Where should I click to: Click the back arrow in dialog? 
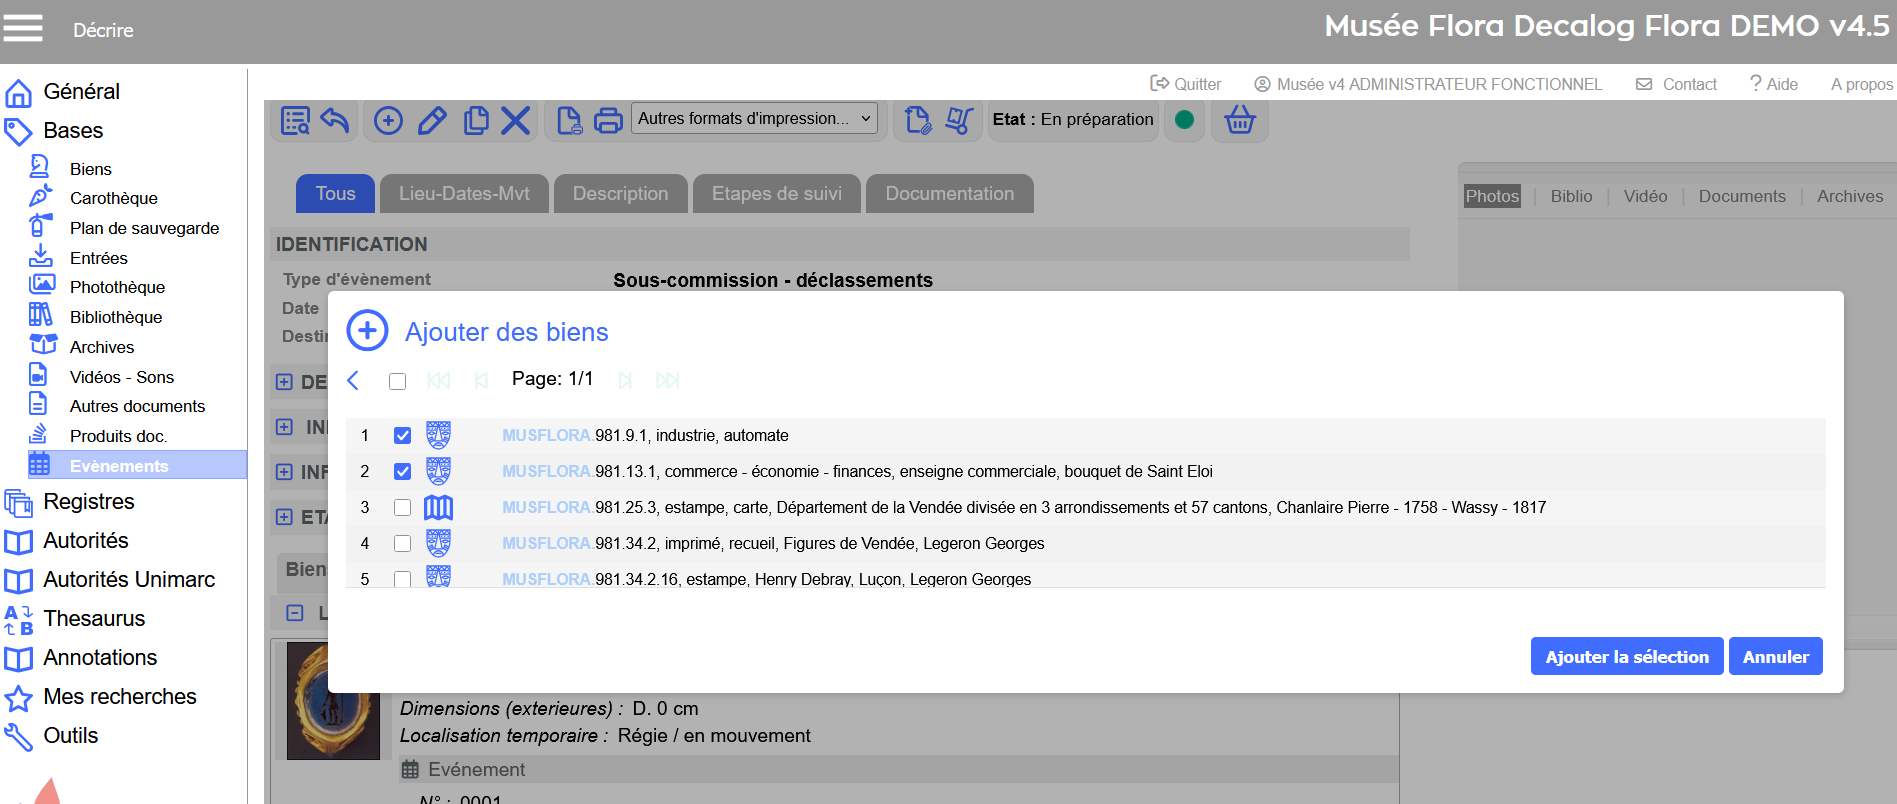[x=353, y=381]
